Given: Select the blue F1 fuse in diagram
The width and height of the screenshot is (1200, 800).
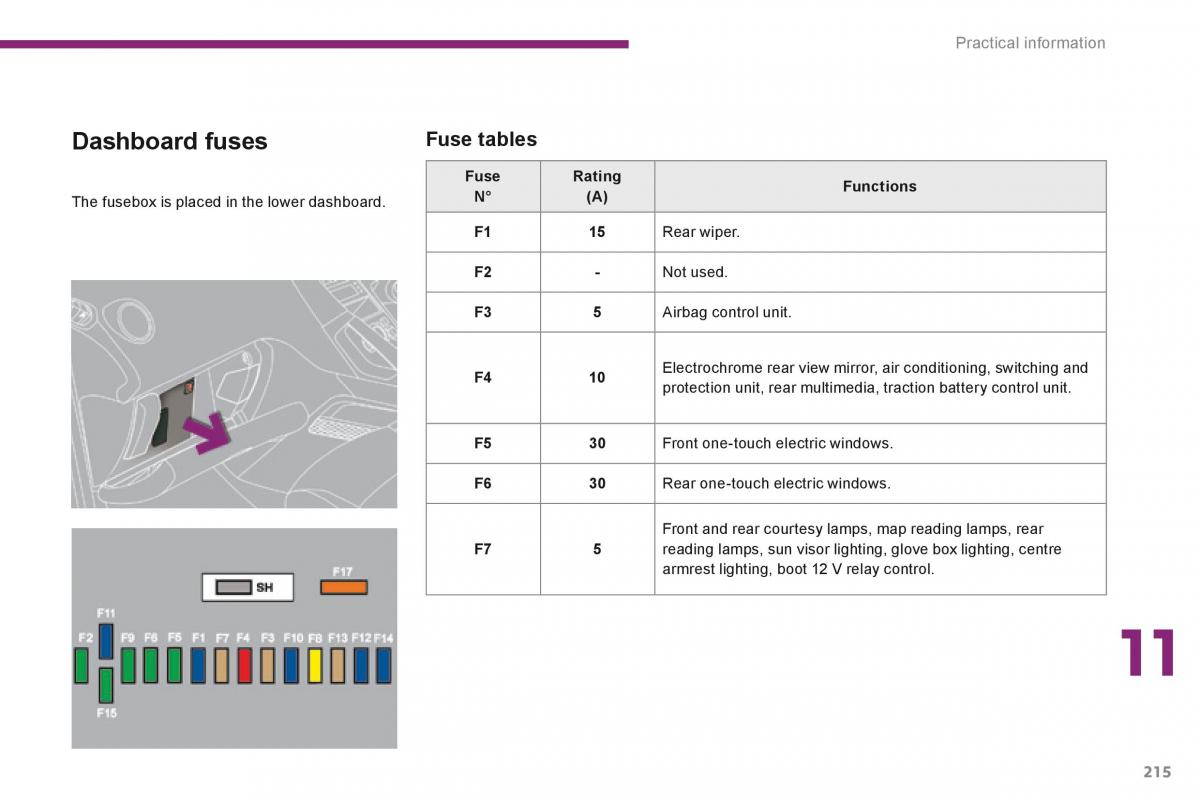Looking at the screenshot, I should point(198,665).
